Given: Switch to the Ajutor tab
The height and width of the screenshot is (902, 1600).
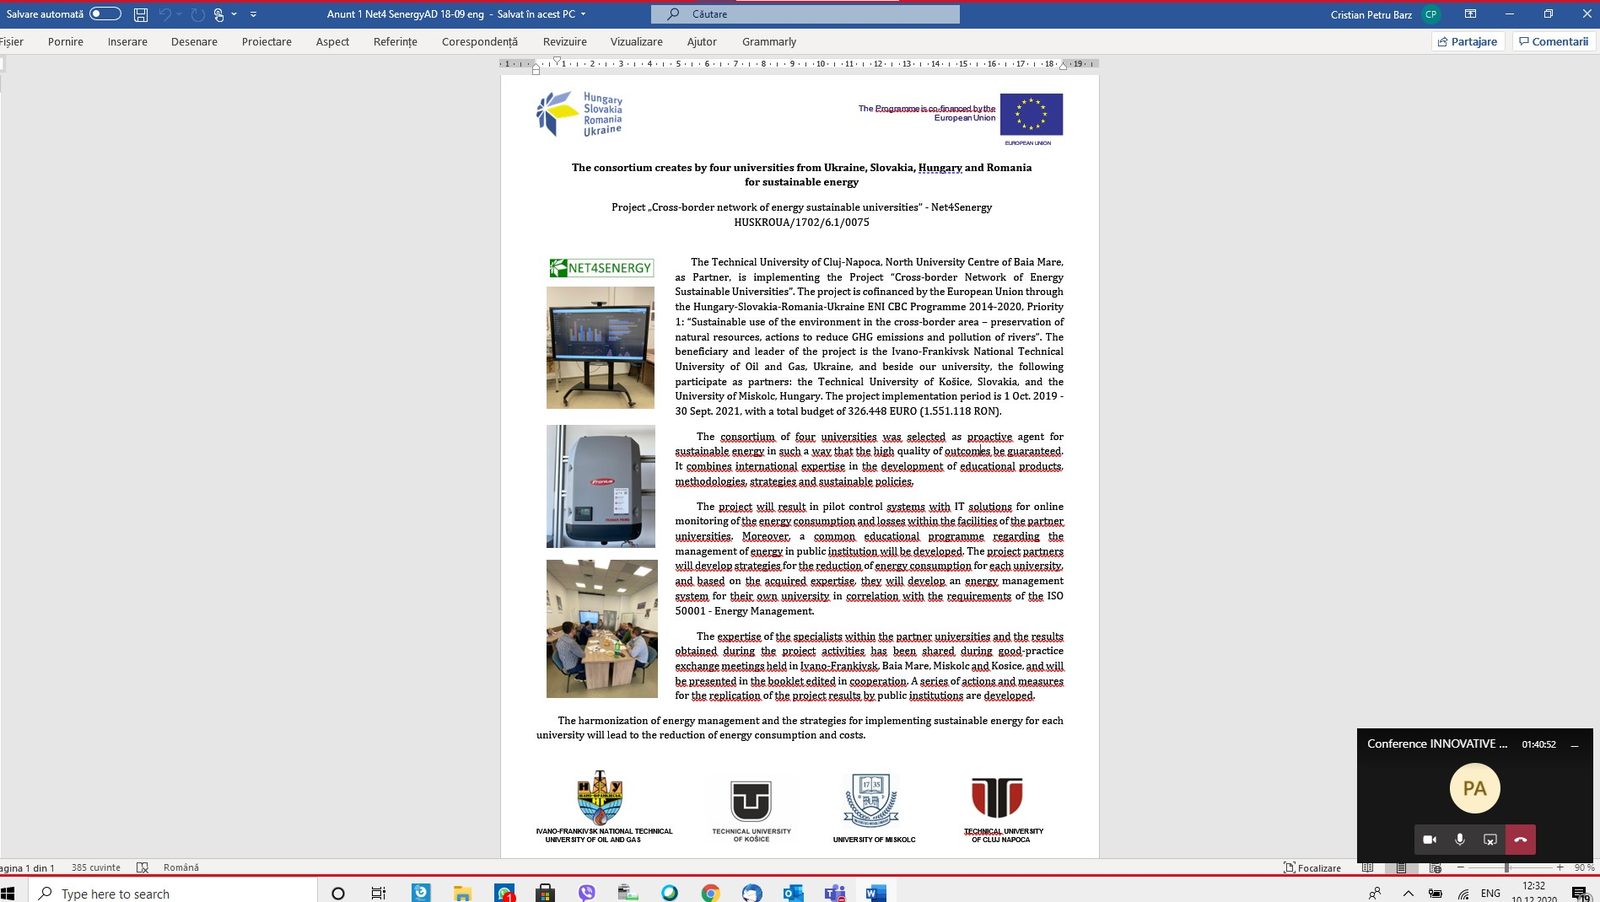Looking at the screenshot, I should coord(702,42).
